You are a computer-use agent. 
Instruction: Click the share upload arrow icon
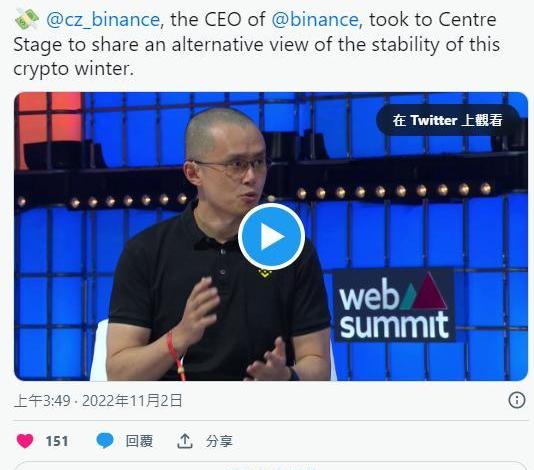(x=185, y=441)
